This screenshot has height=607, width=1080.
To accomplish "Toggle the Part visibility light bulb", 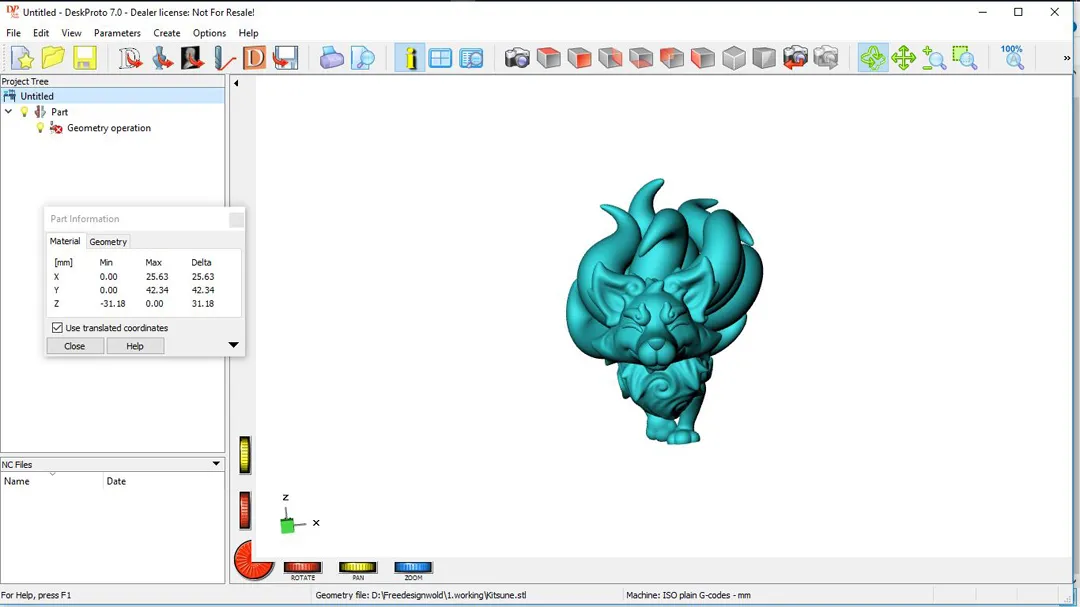I will [x=24, y=112].
